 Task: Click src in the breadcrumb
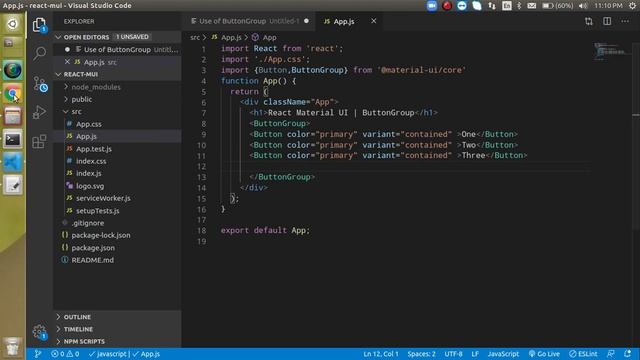pos(195,37)
